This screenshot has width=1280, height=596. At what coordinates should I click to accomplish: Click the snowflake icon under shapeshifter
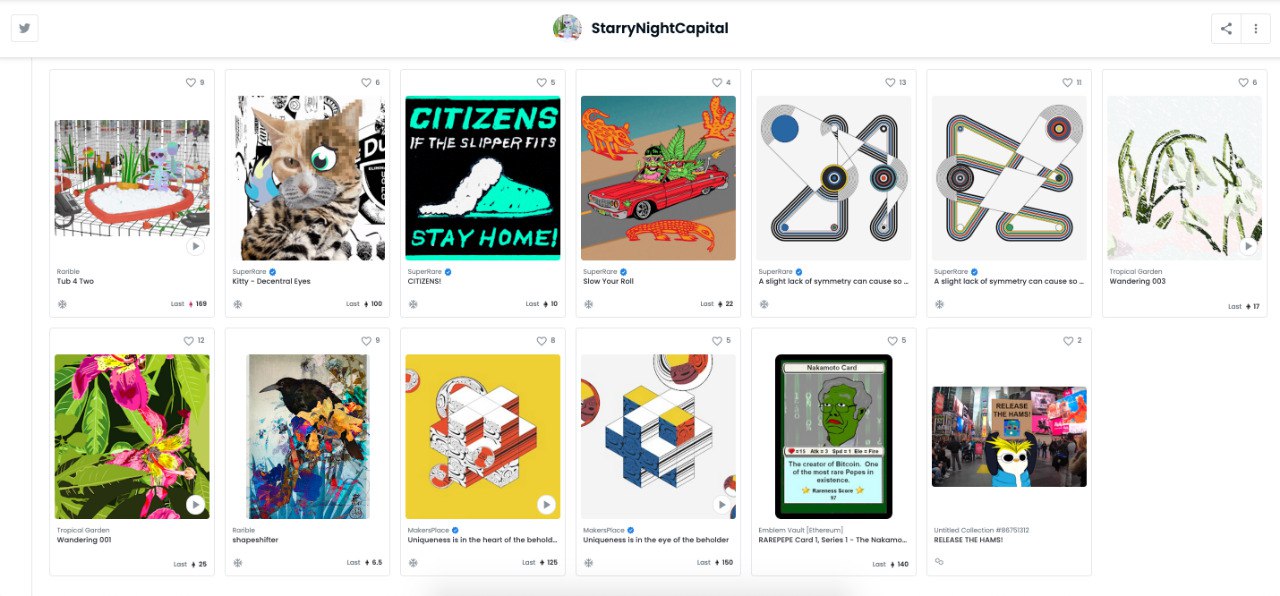238,562
